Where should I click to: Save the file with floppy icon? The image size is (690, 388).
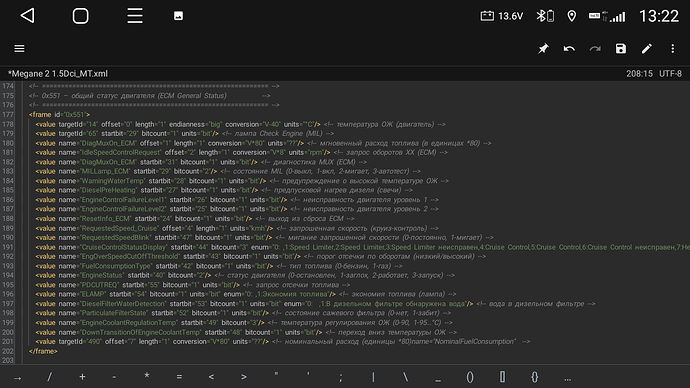[620, 48]
